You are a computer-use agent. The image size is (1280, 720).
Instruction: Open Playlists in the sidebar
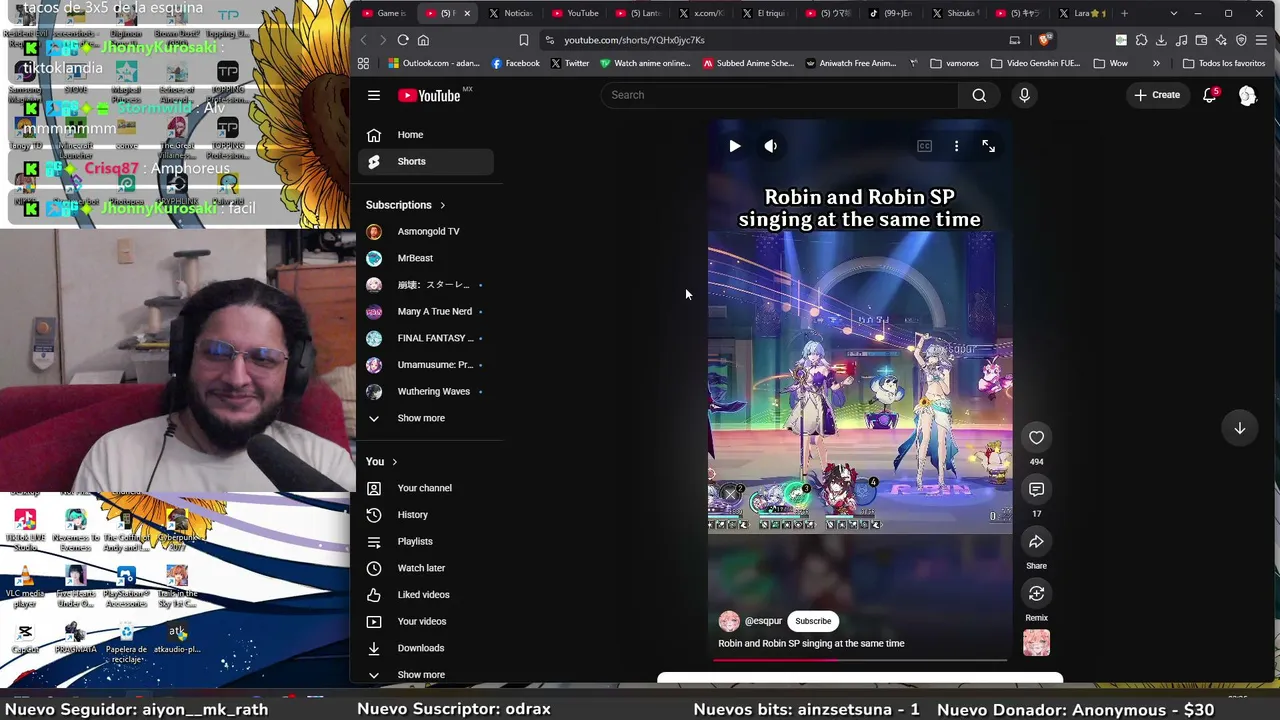pyautogui.click(x=426, y=542)
